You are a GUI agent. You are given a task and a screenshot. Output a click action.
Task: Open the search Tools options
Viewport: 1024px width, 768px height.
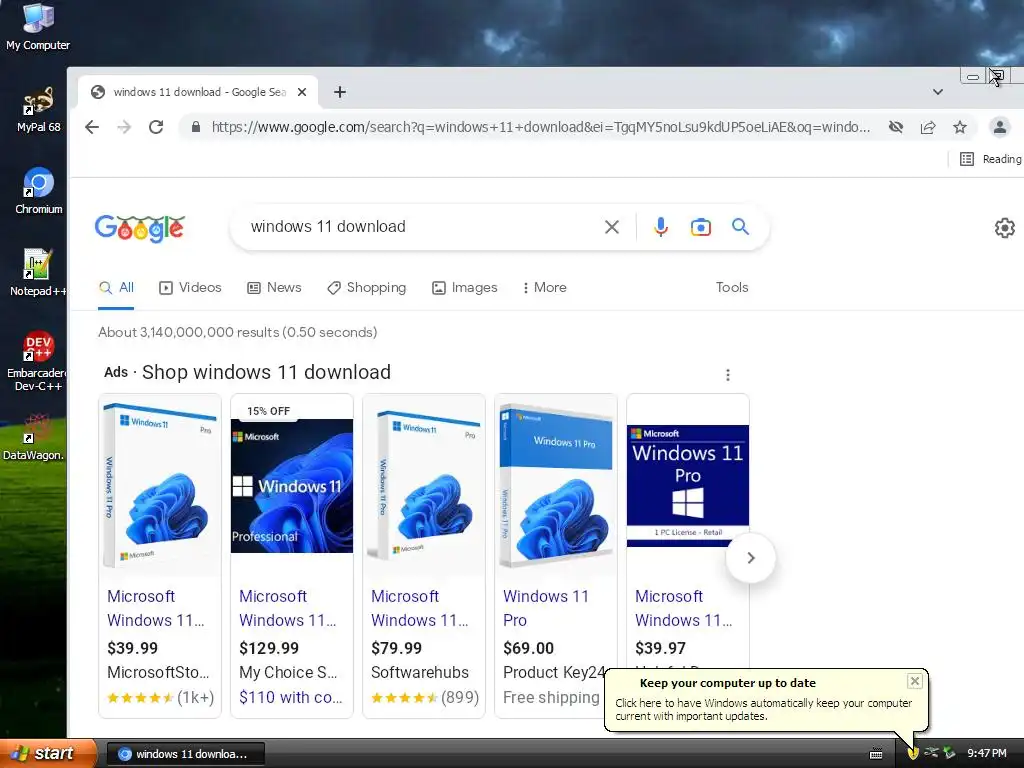(x=731, y=287)
